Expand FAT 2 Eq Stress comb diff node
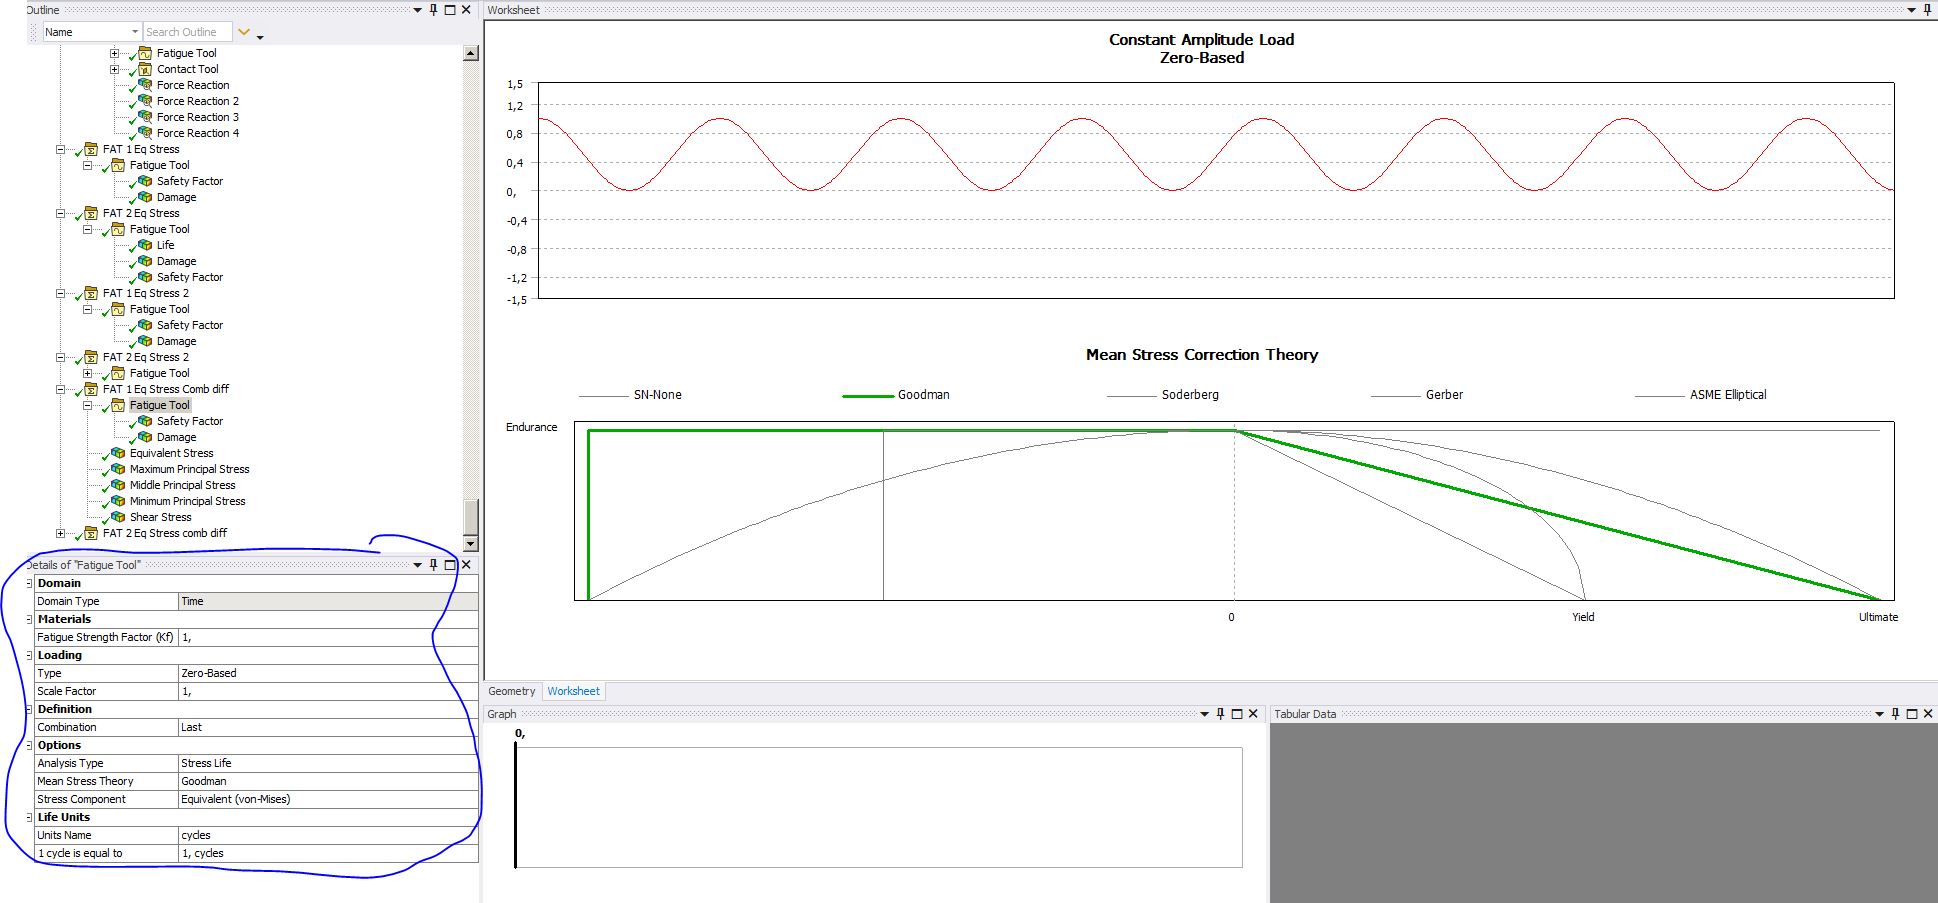This screenshot has height=903, width=1938. tap(60, 533)
